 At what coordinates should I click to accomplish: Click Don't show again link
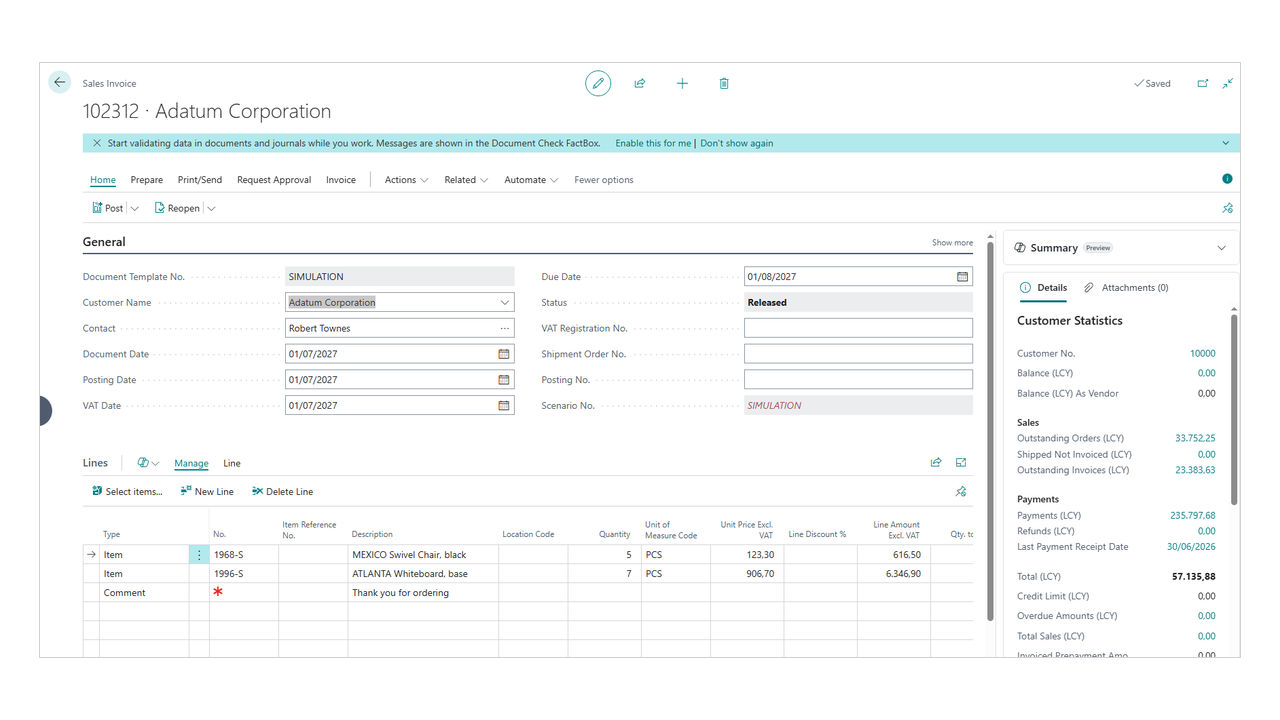point(737,143)
